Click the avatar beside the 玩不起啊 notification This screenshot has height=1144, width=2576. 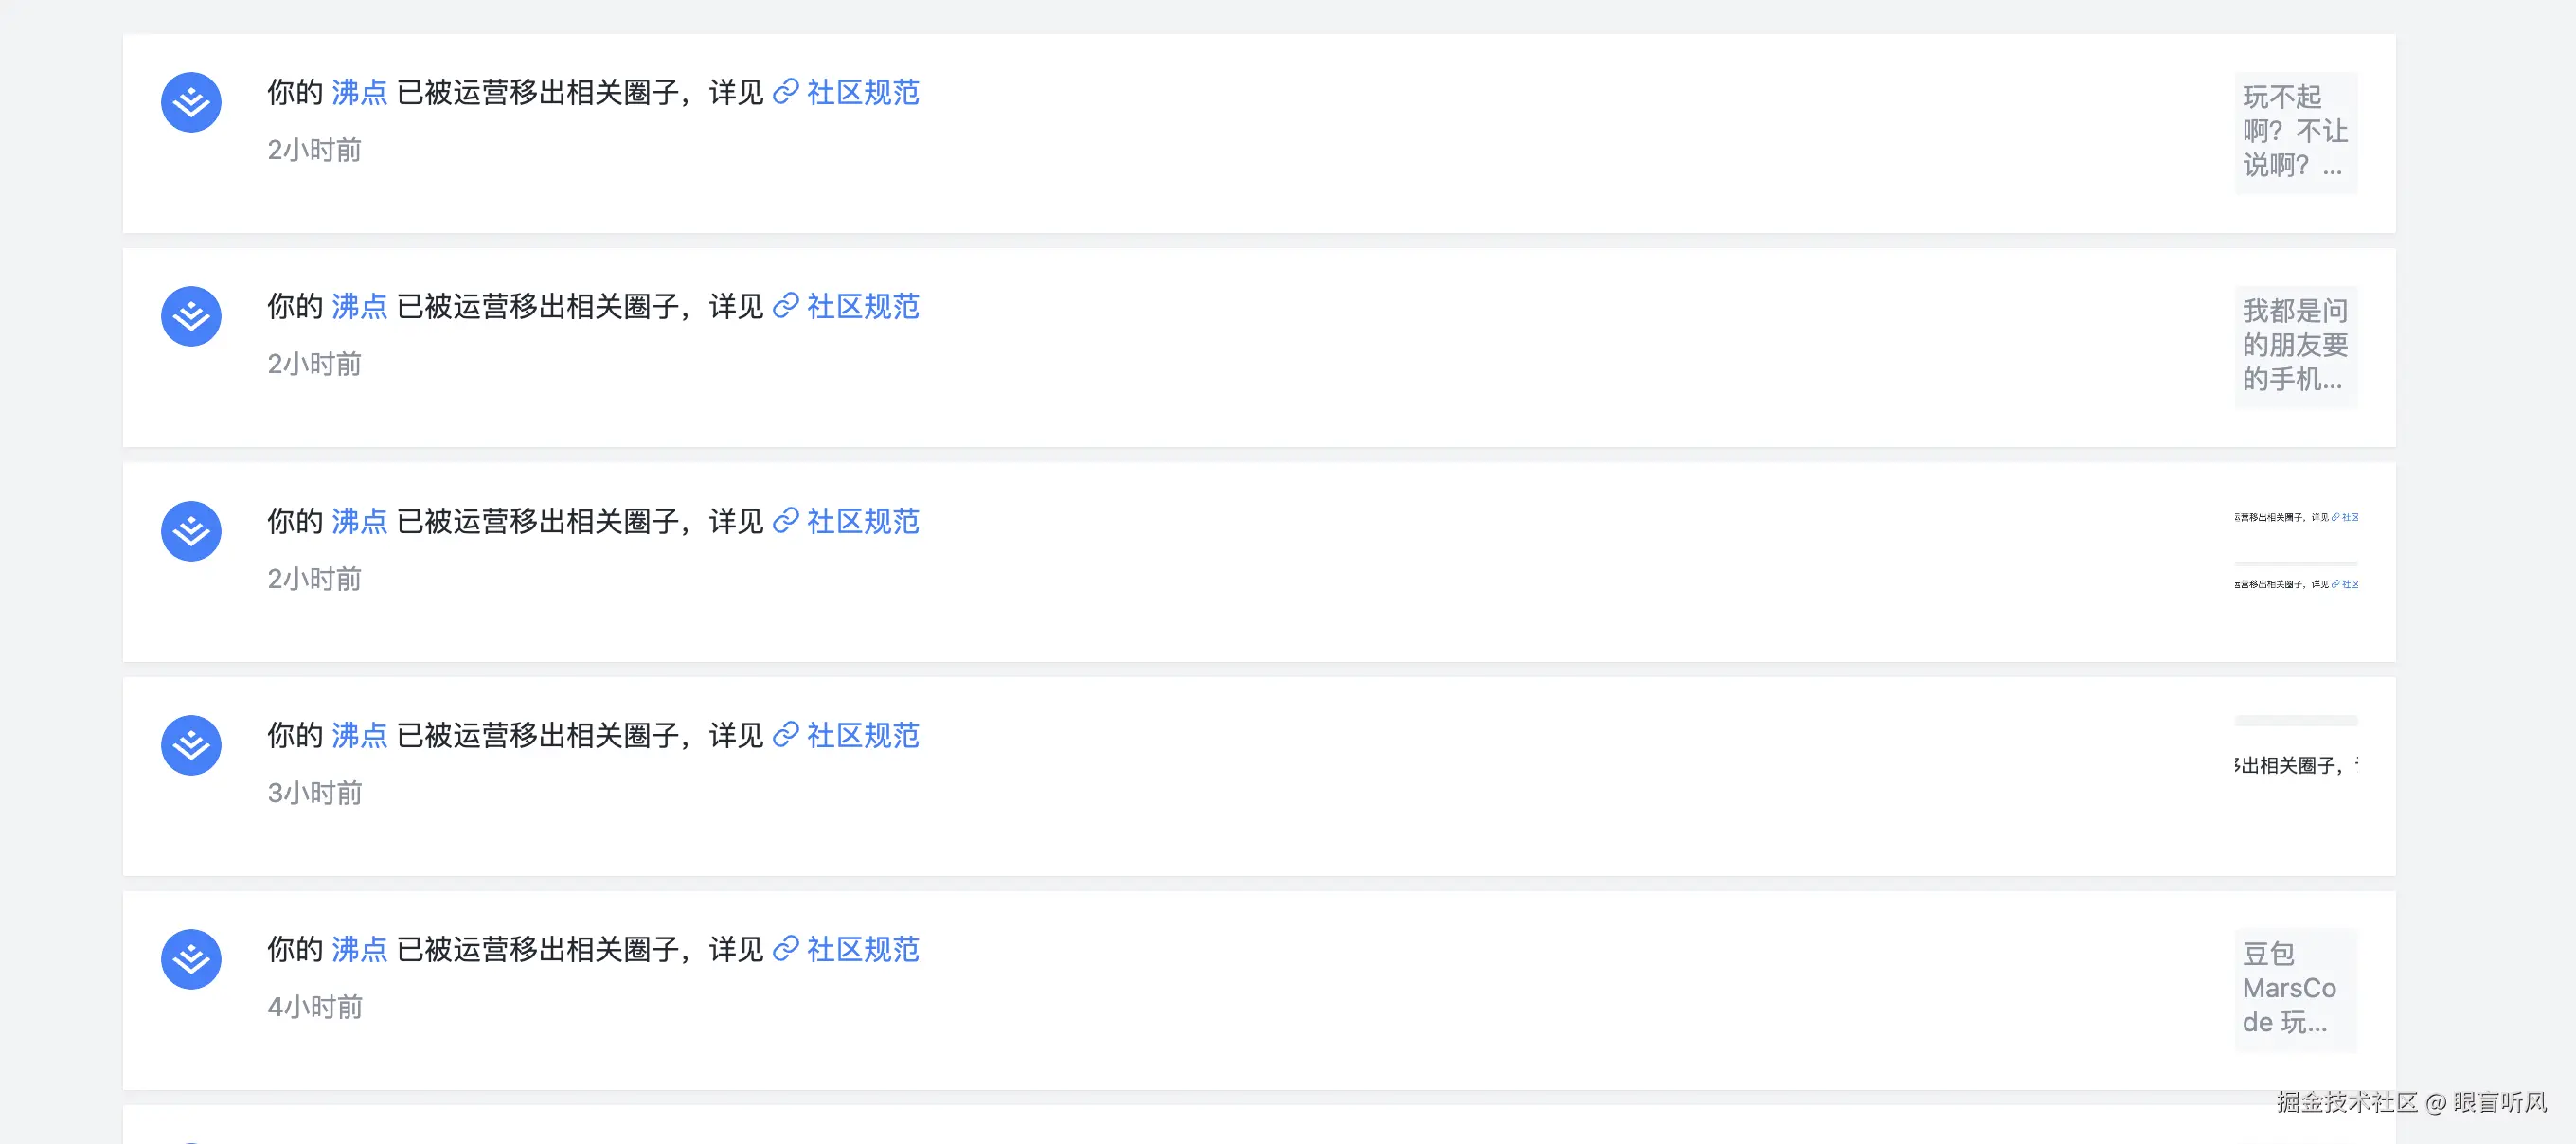(191, 102)
